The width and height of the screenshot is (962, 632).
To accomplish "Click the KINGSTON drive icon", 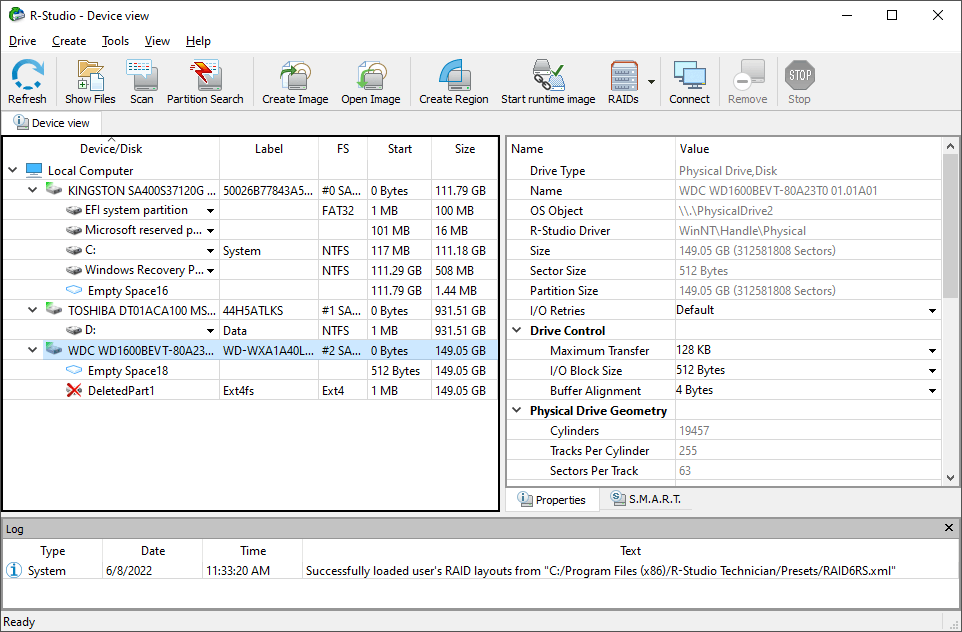I will (54, 190).
